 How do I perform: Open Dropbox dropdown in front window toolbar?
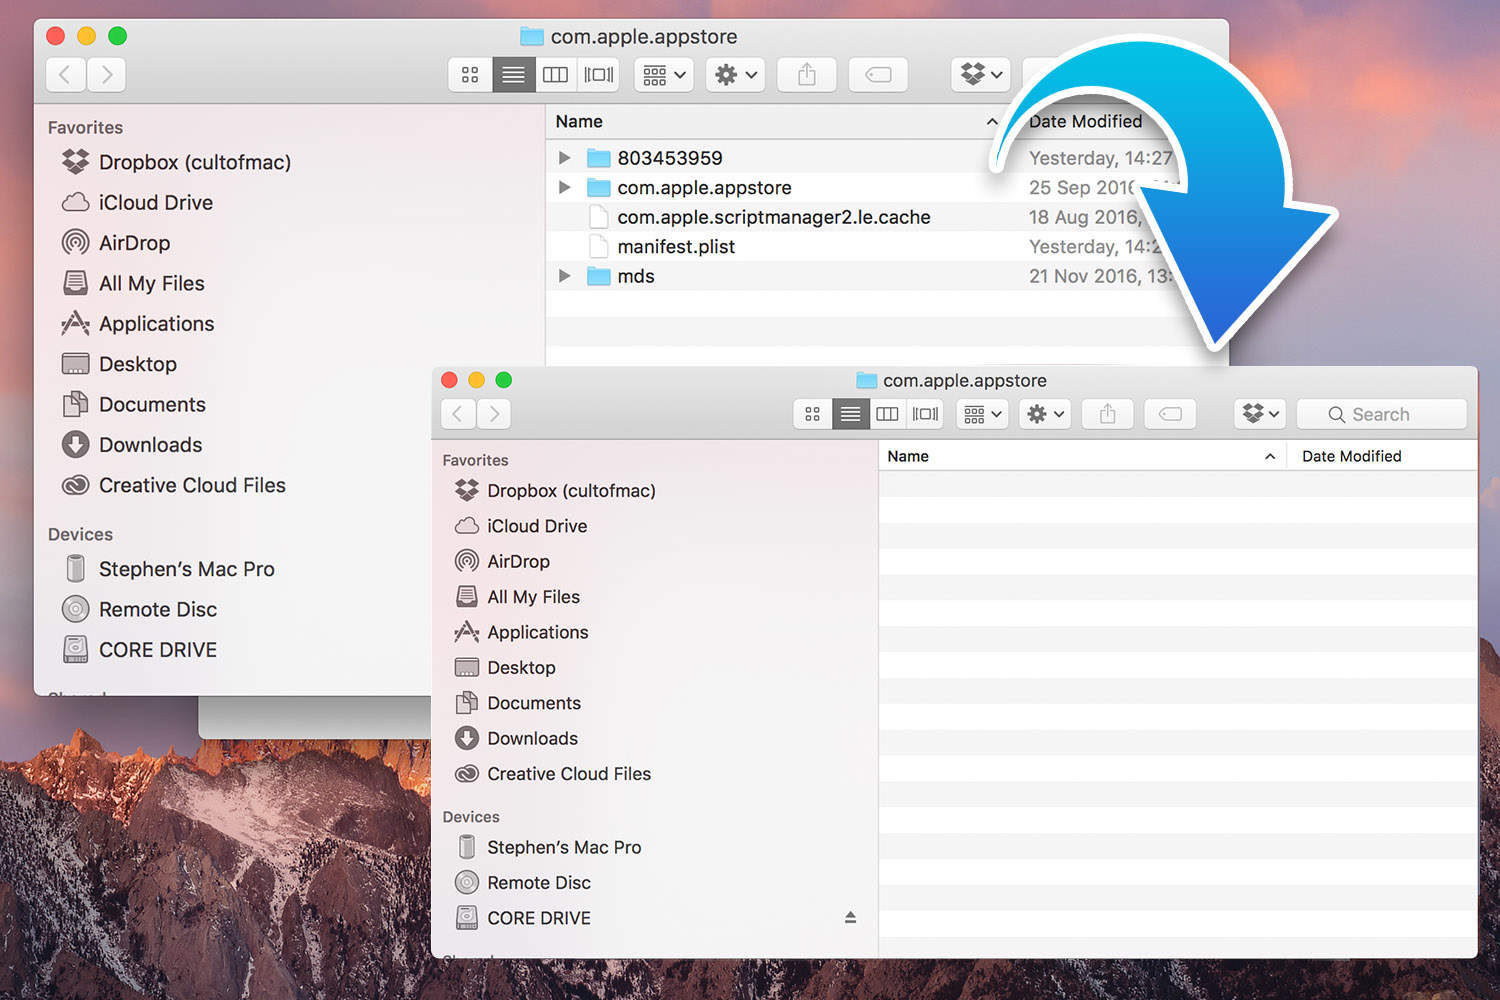click(1260, 414)
